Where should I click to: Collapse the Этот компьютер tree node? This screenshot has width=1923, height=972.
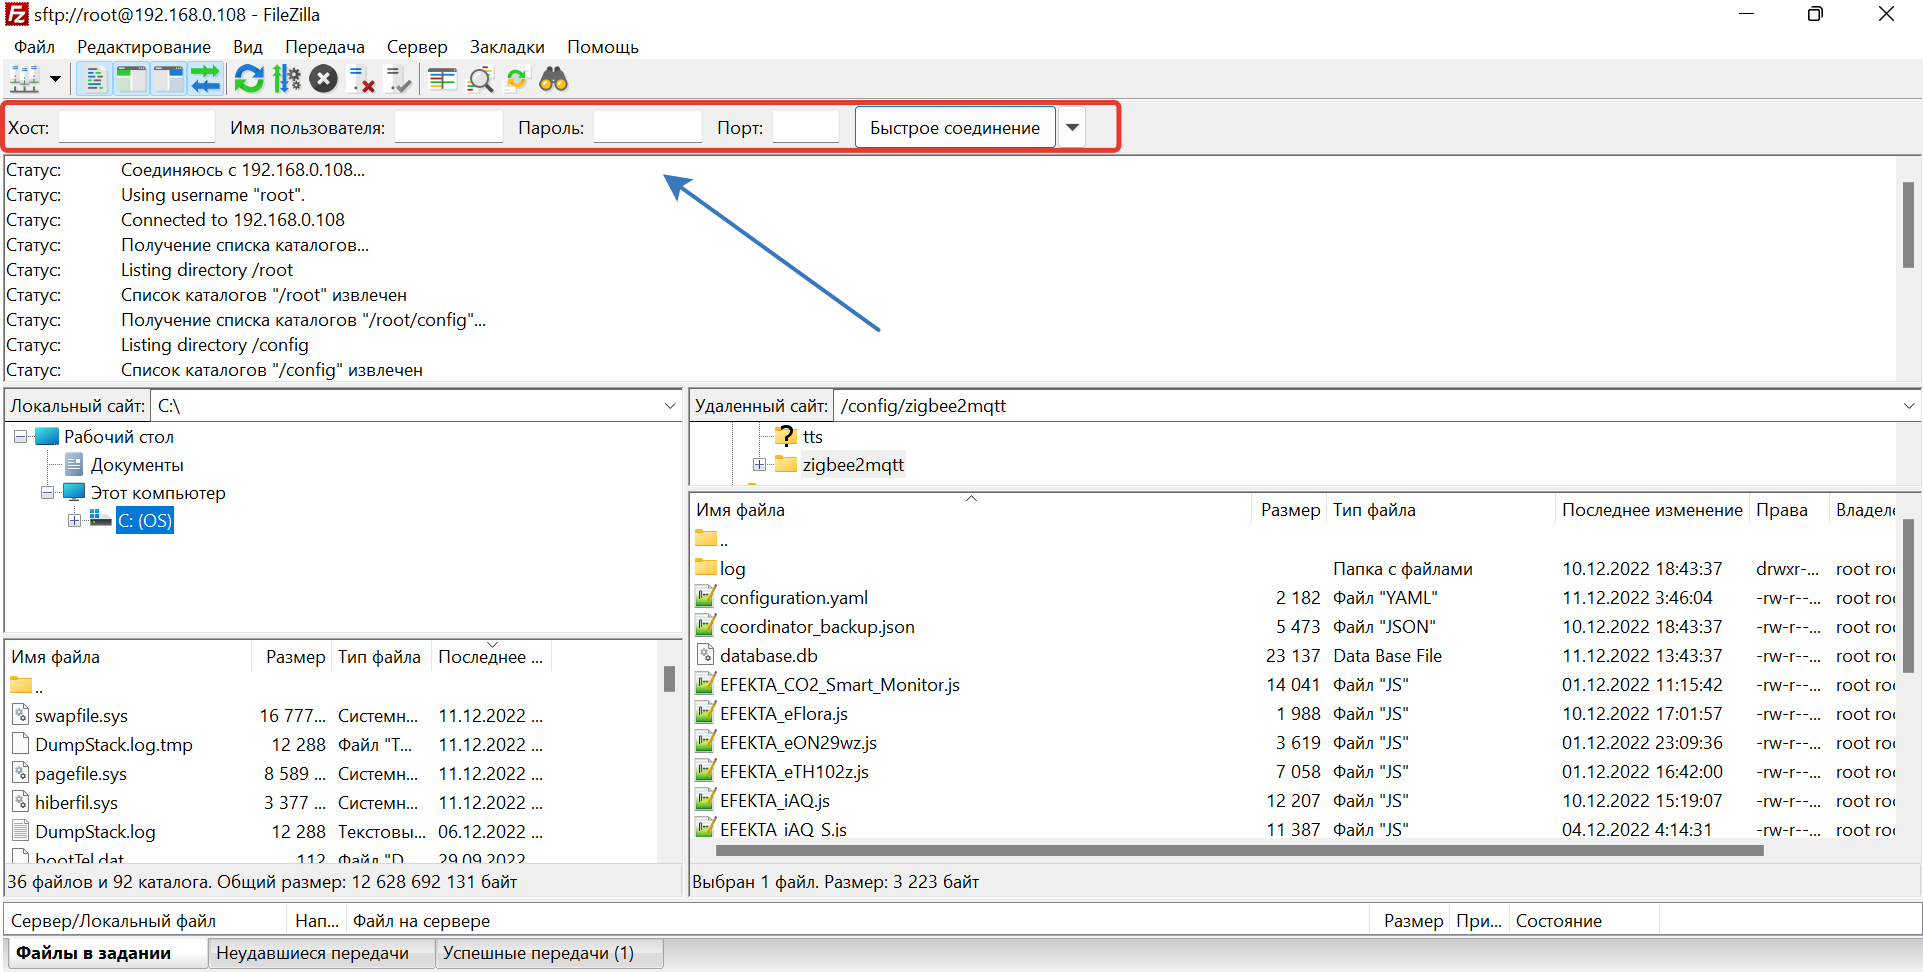pyautogui.click(x=47, y=493)
